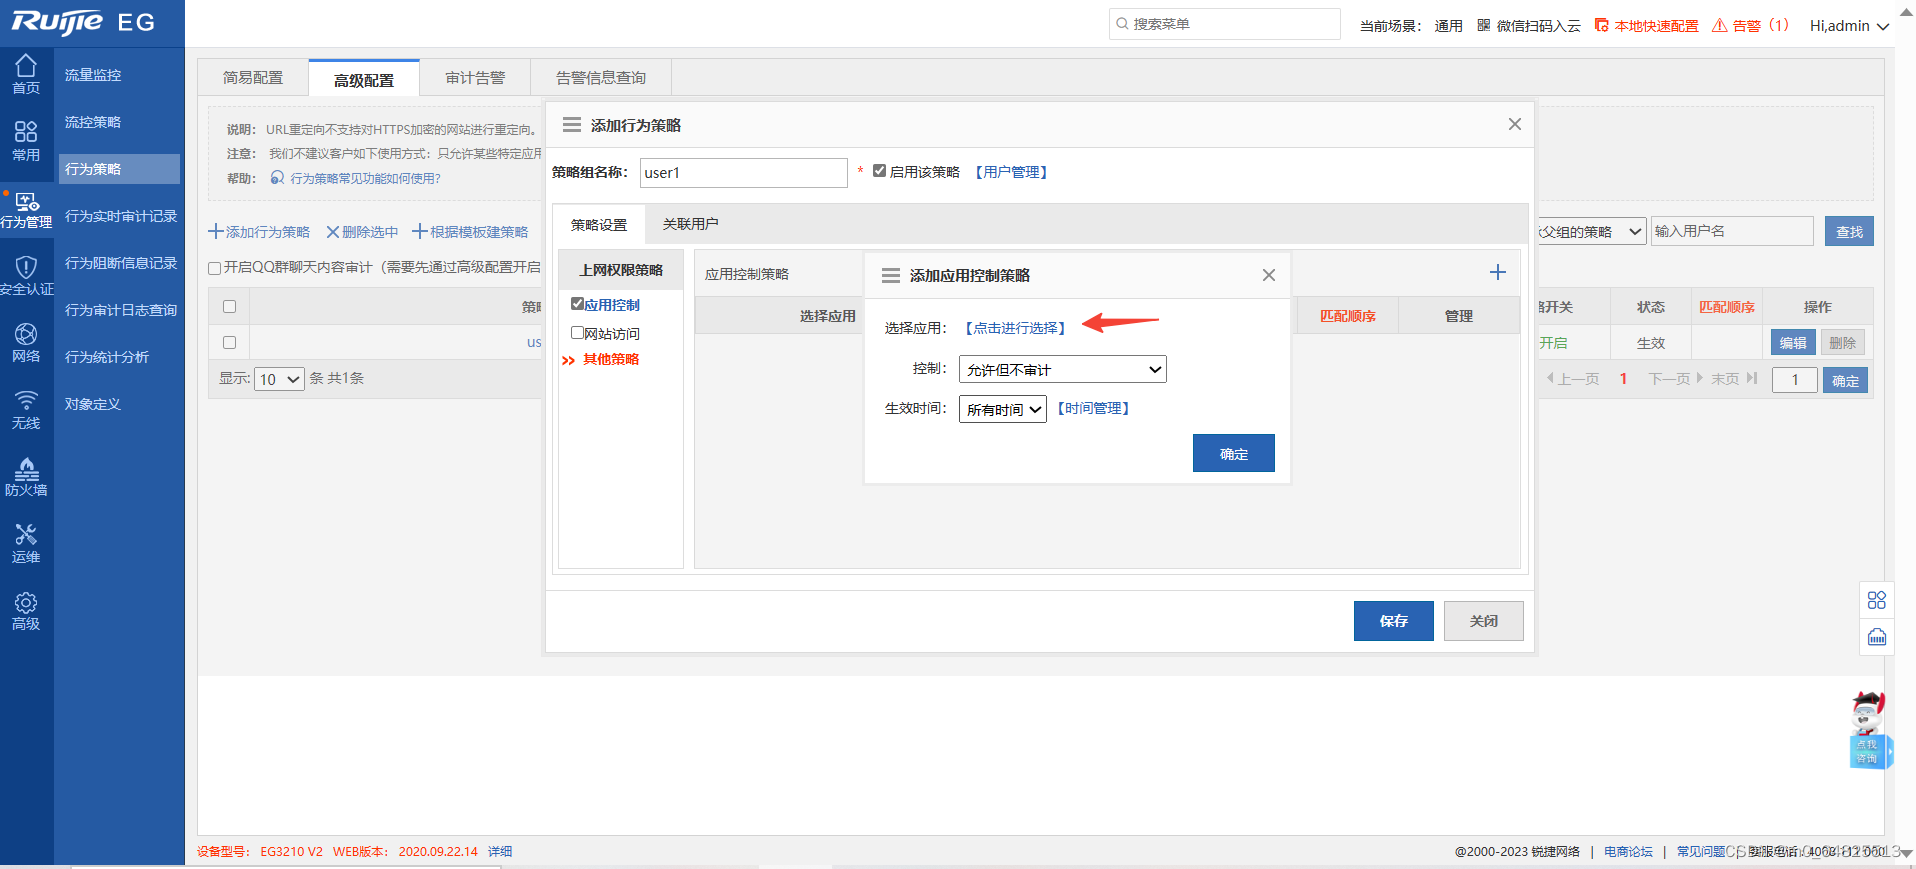The image size is (1916, 869).
Task: Click the 微信扫码入云 QR icon
Action: (x=1484, y=25)
